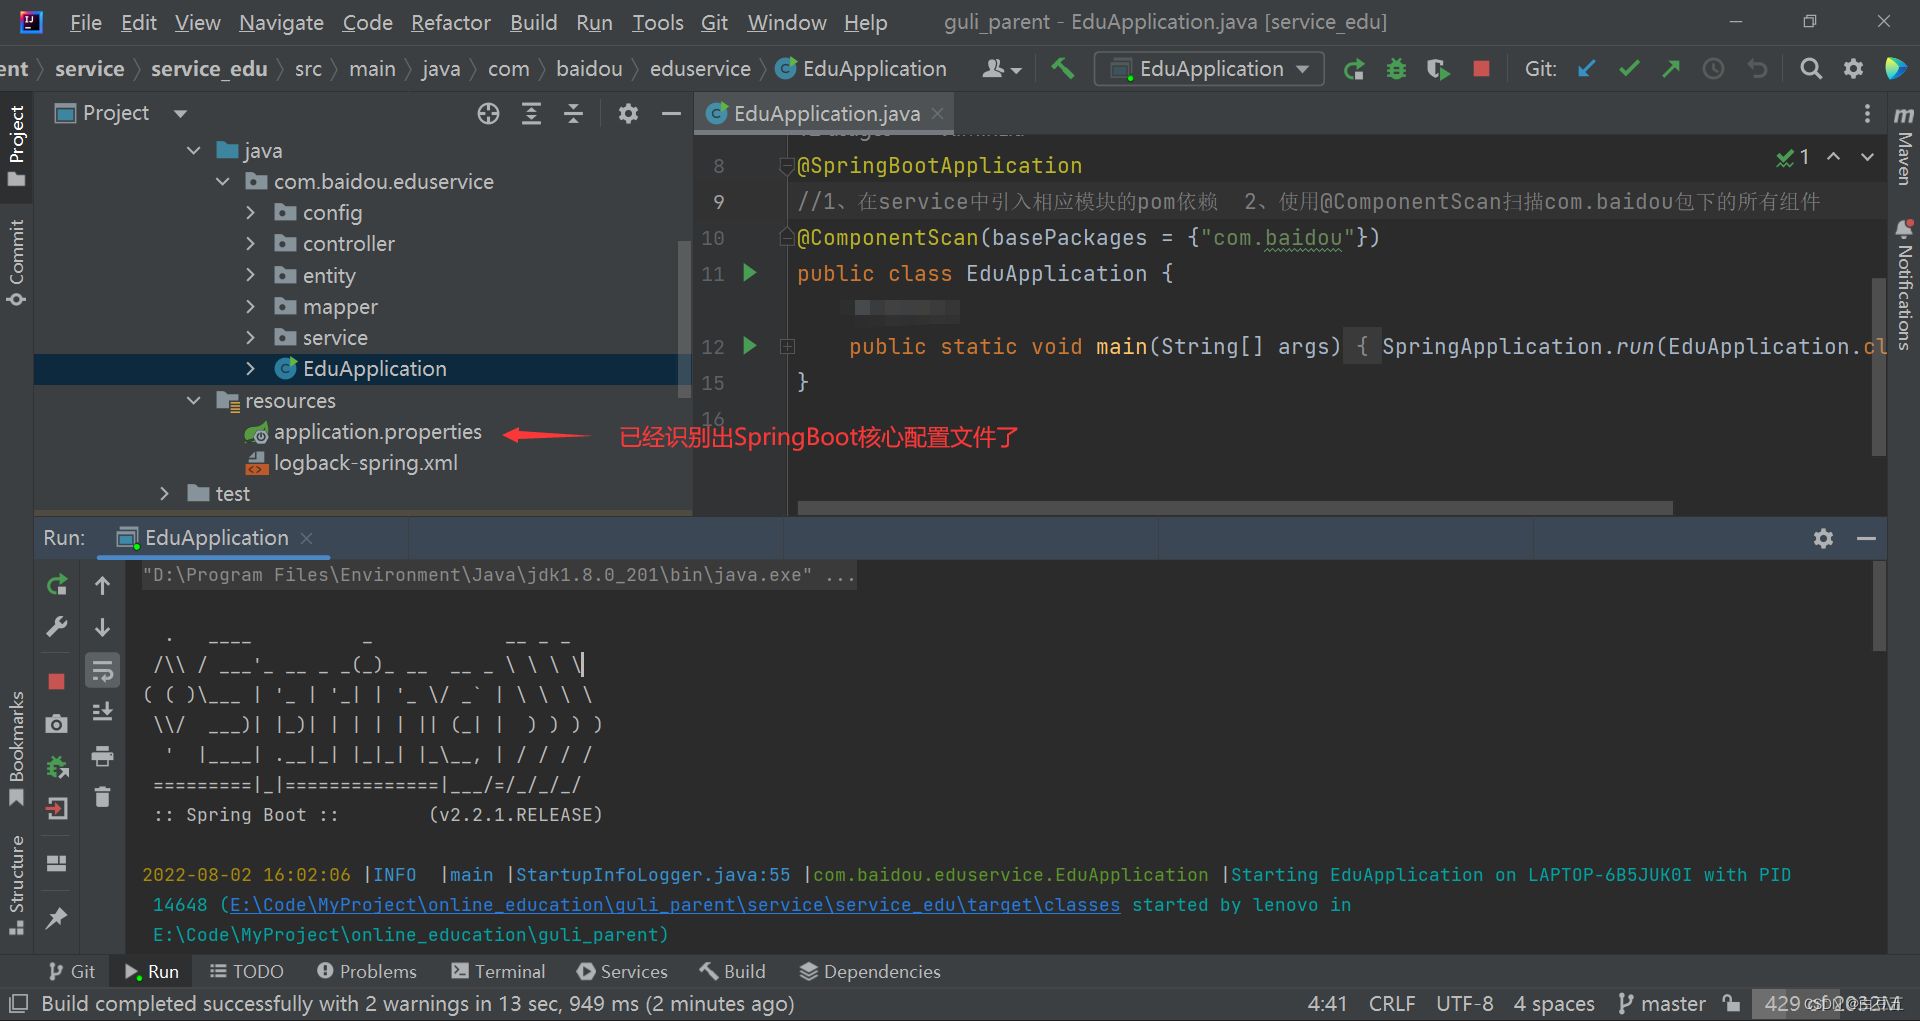The width and height of the screenshot is (1920, 1021).
Task: Click the thread dump camera icon
Action: 57,724
